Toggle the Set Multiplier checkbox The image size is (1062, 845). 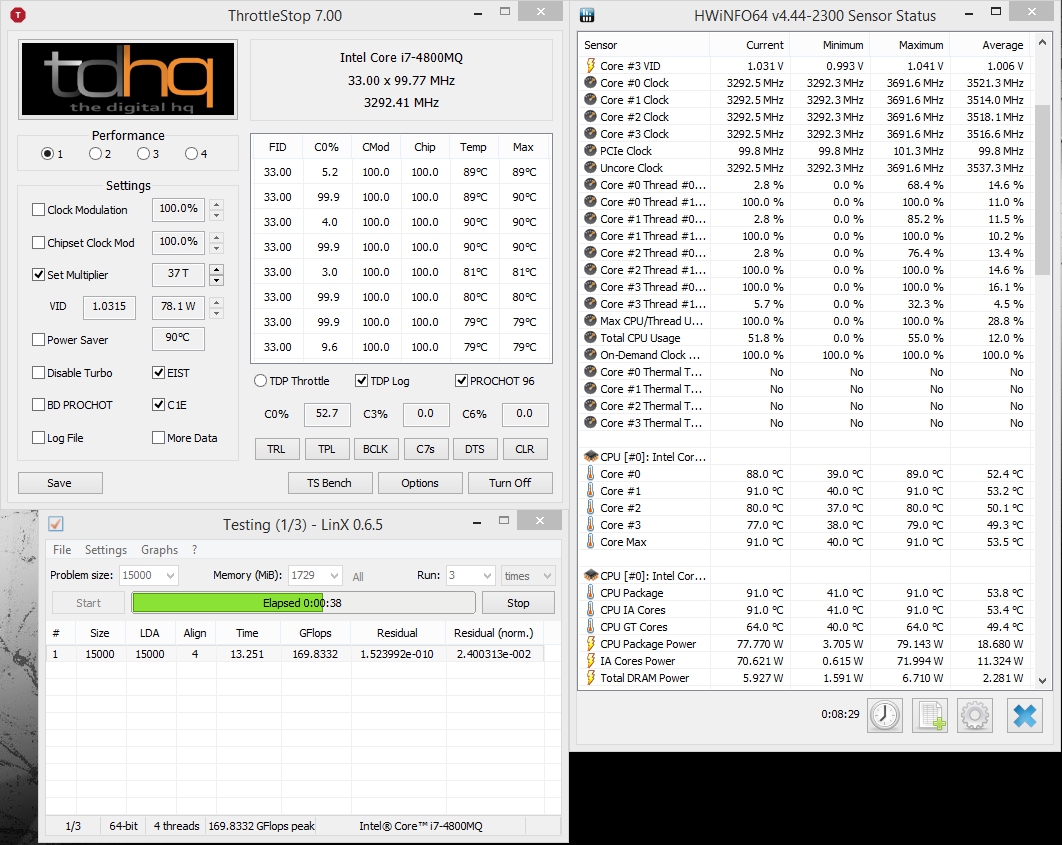[x=39, y=275]
